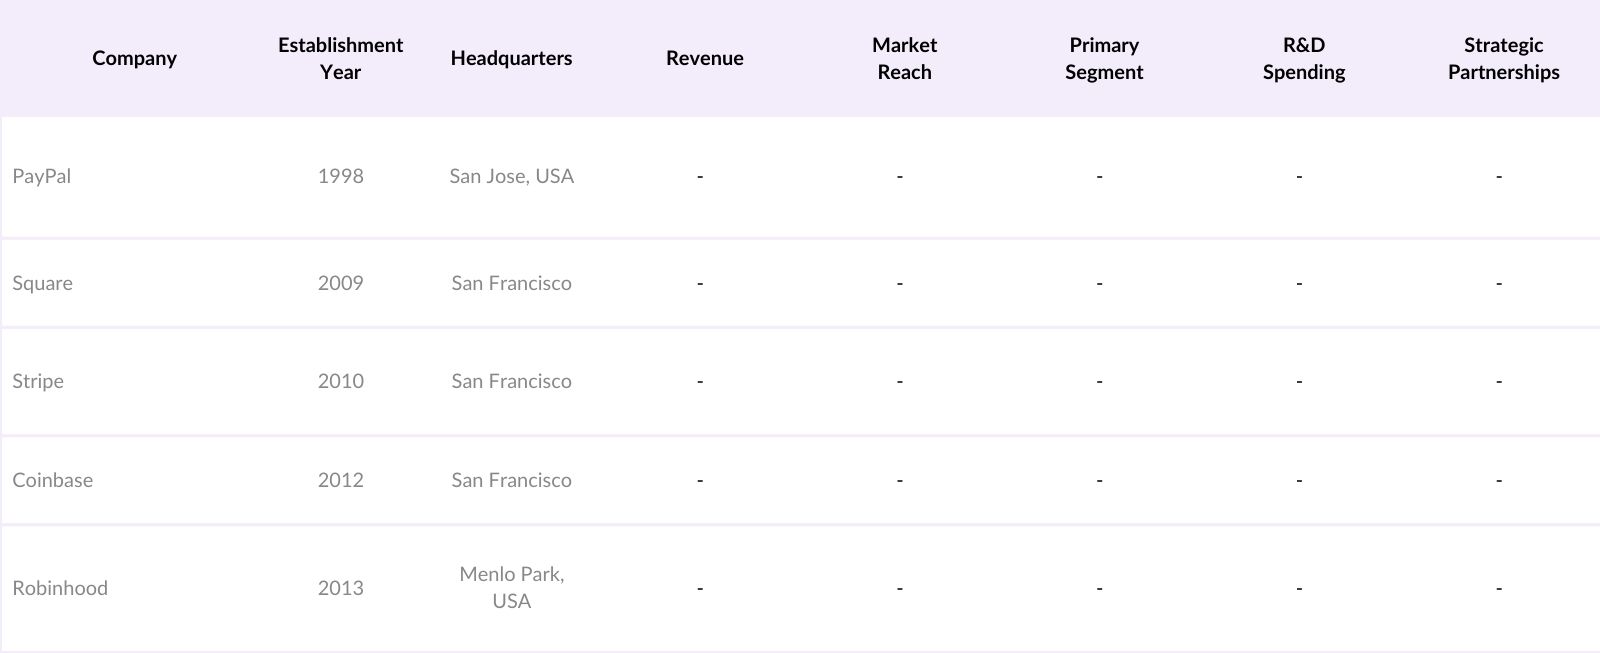Select Robinhood's empty Strategic Partnerships cell
The image size is (1600, 653).
click(1499, 588)
